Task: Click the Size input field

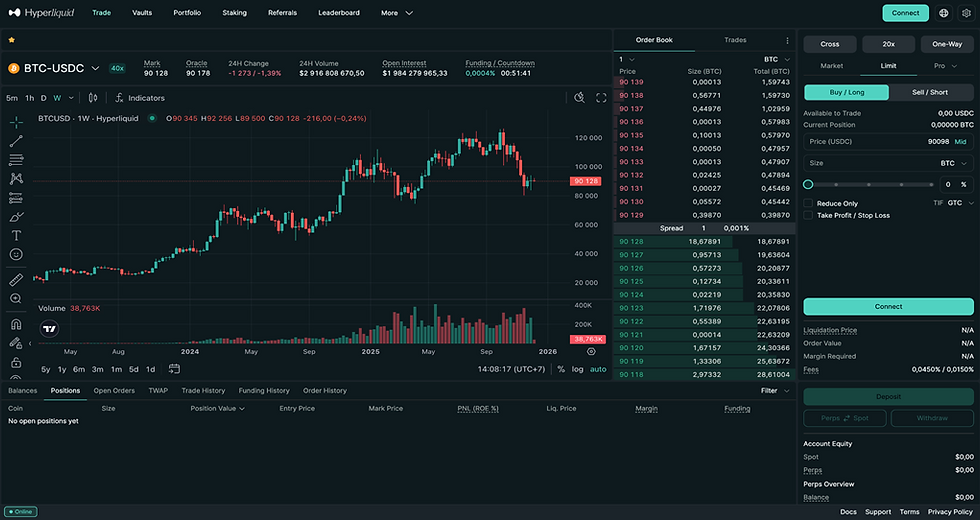Action: (888, 163)
